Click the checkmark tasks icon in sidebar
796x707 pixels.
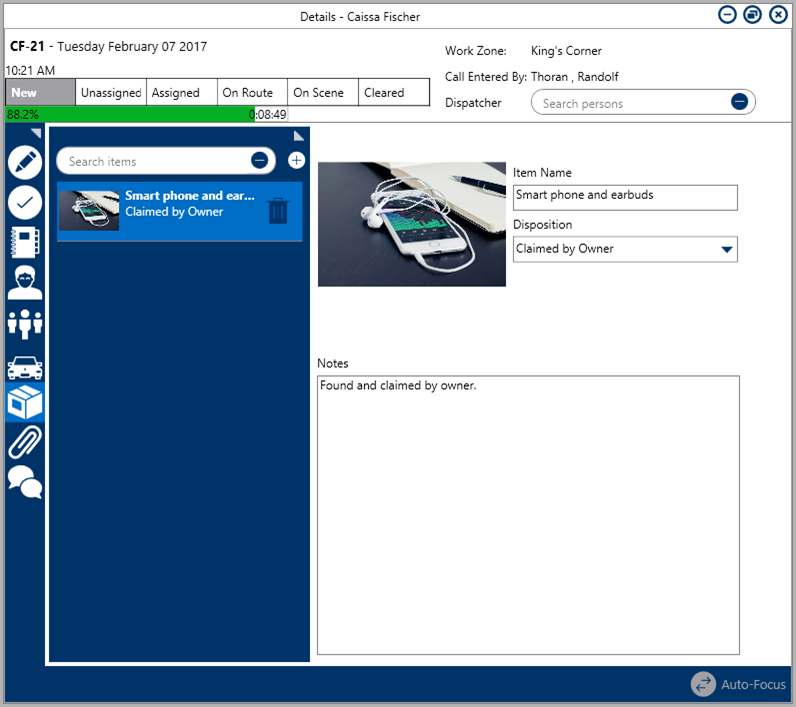coord(25,202)
